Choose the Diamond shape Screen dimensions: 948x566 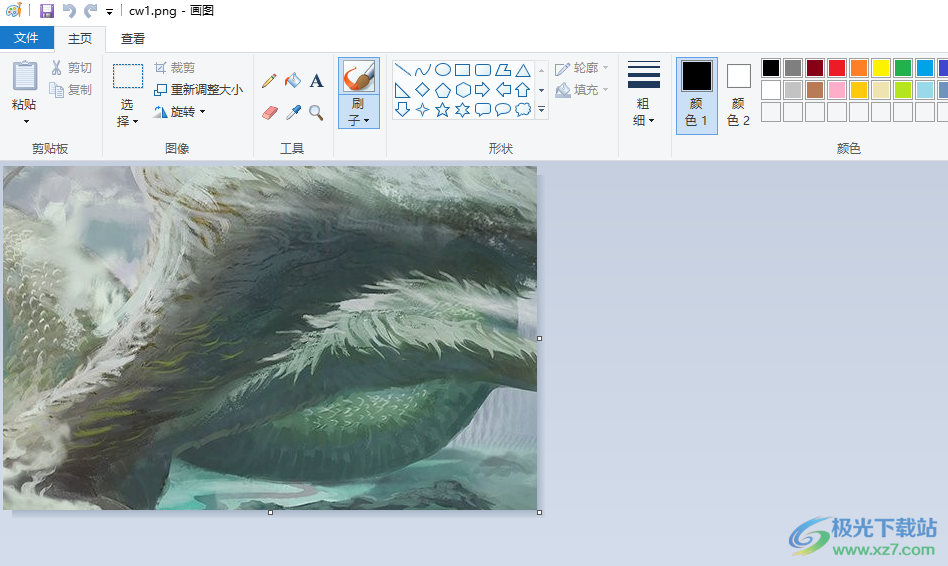point(423,90)
